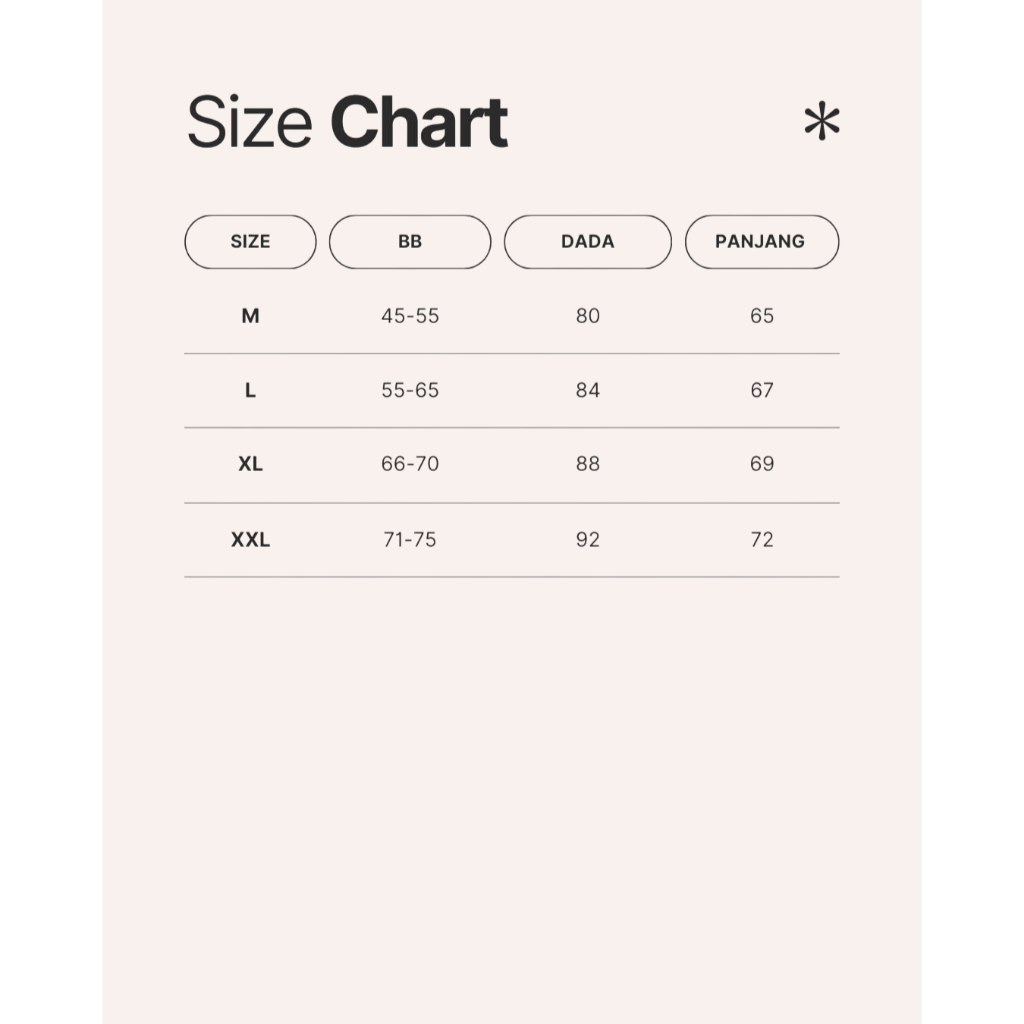The width and height of the screenshot is (1024, 1024).
Task: Select the BB column header pill
Action: (410, 242)
